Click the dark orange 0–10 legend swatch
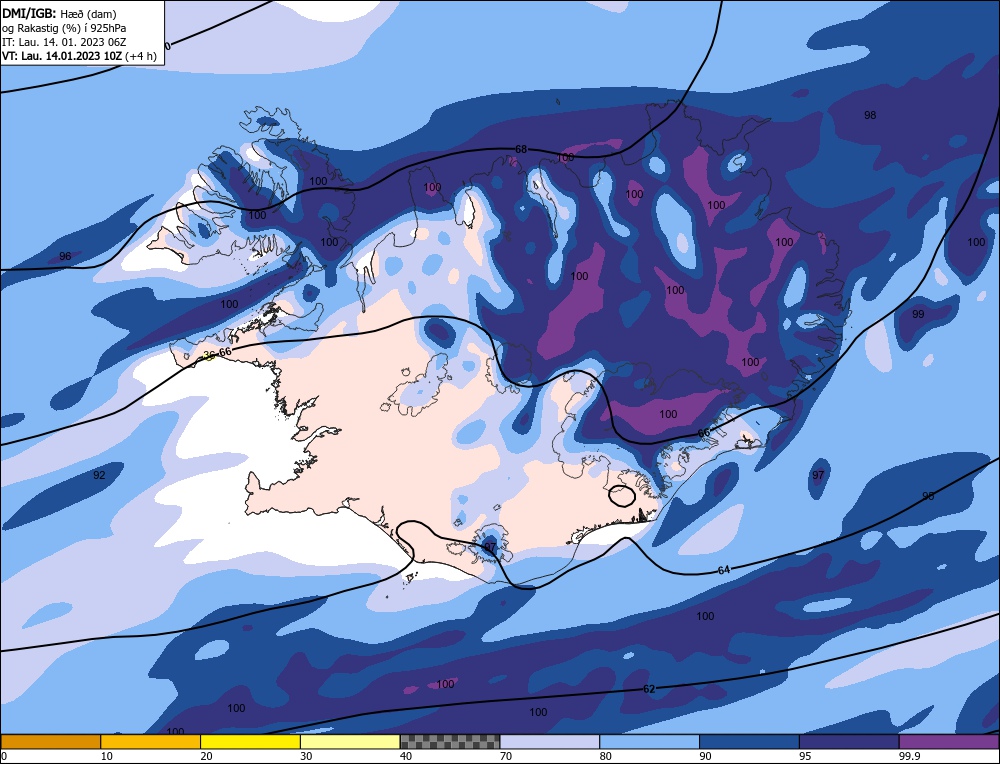Viewport: 1000px width, 764px height. [50, 741]
